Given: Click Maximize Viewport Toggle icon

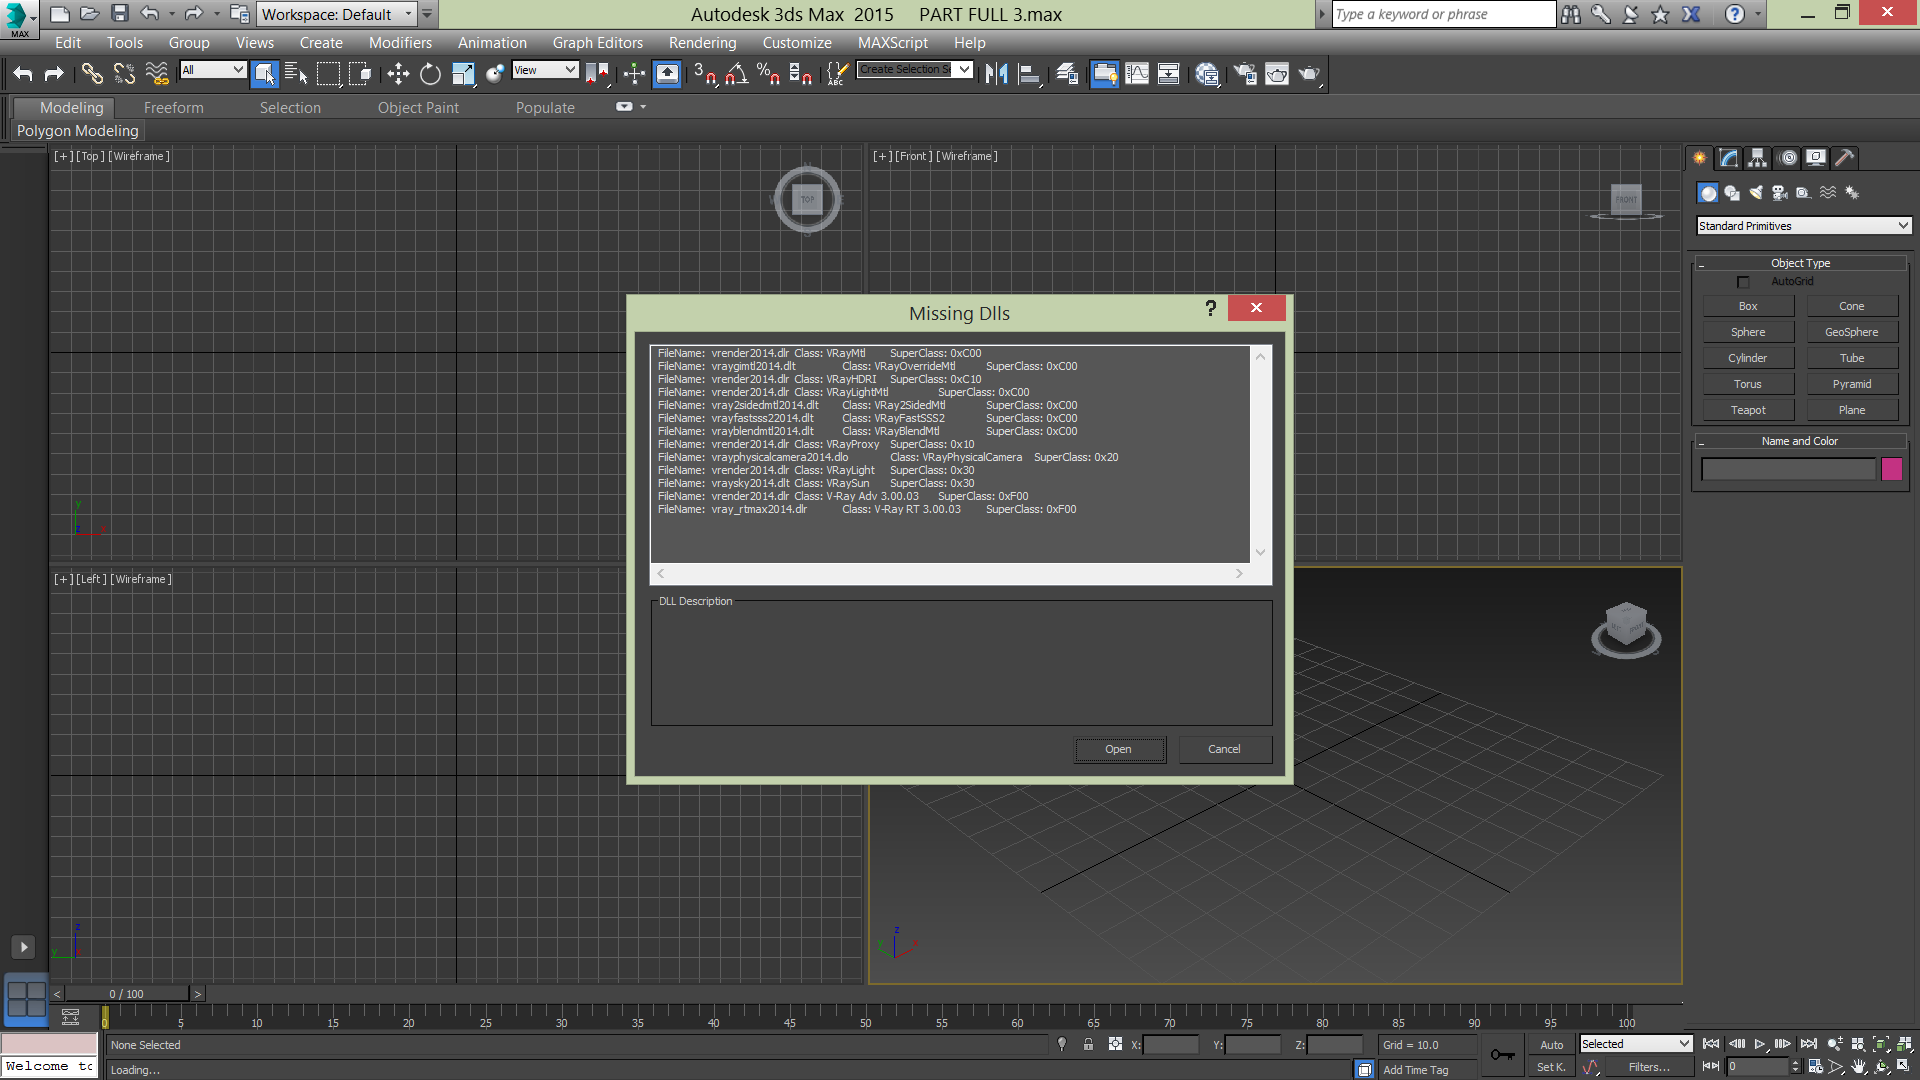Looking at the screenshot, I should point(1903,1067).
